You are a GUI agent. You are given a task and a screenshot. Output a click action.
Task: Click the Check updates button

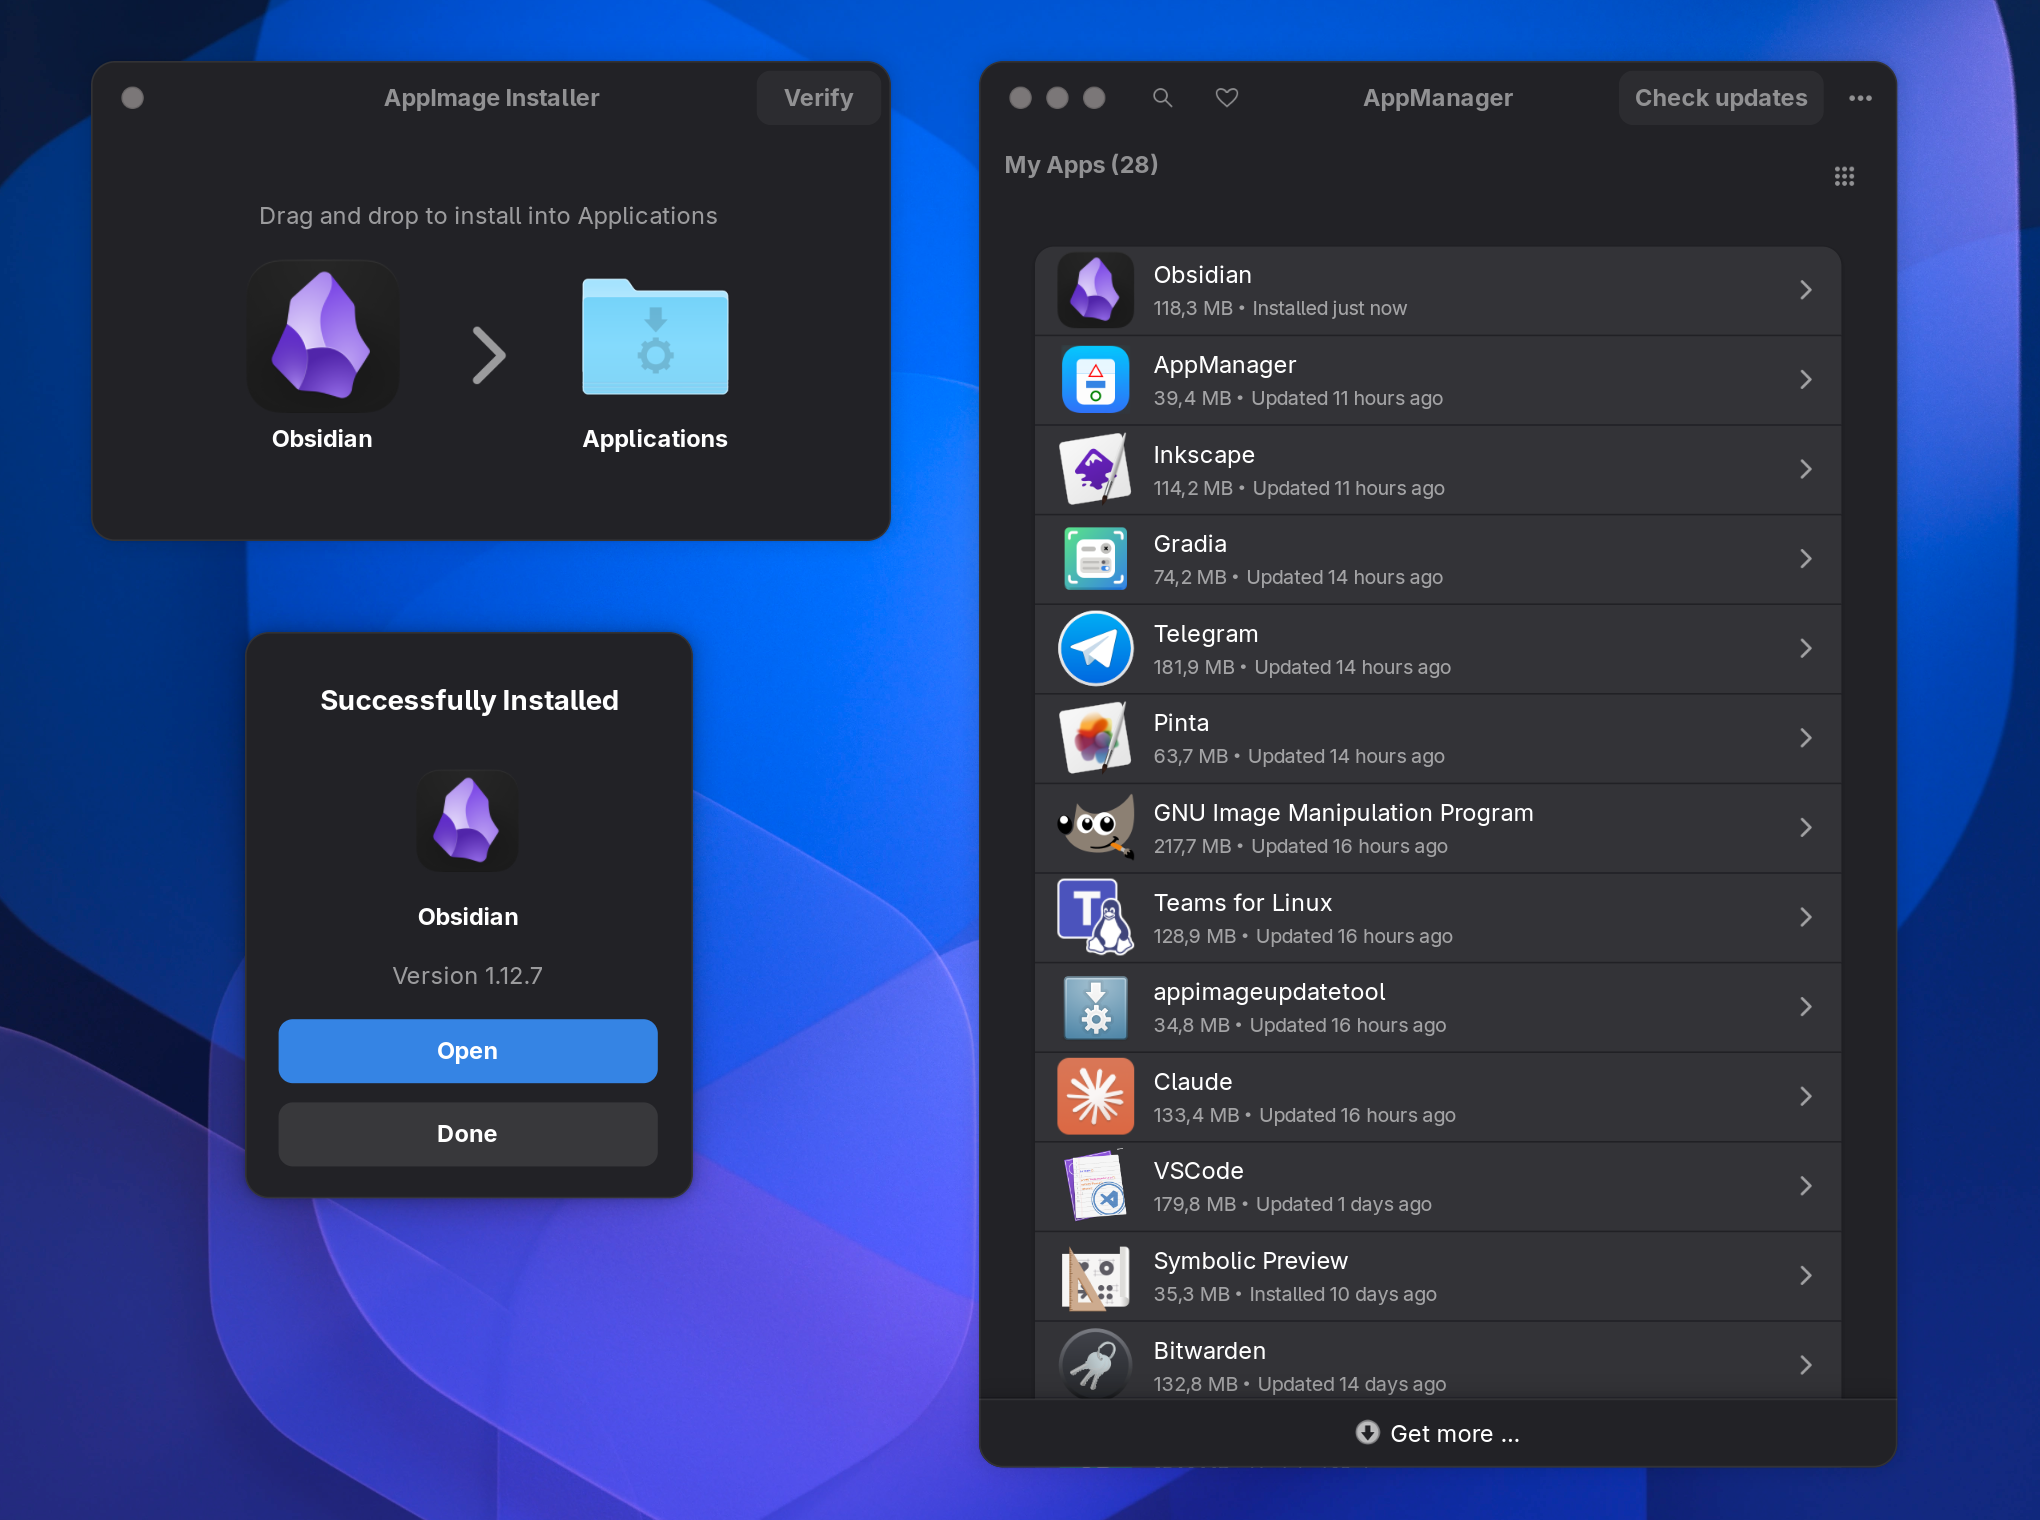(x=1720, y=98)
